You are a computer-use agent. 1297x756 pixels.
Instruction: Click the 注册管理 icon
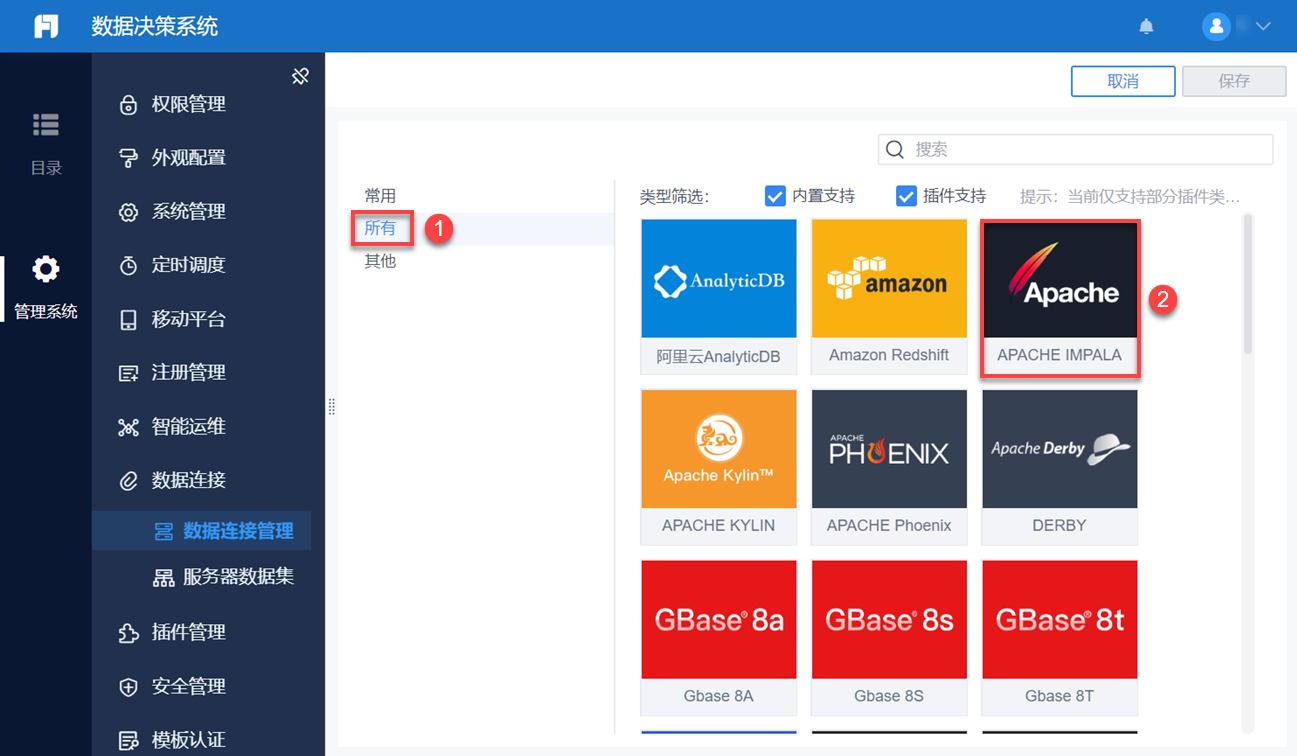(128, 373)
